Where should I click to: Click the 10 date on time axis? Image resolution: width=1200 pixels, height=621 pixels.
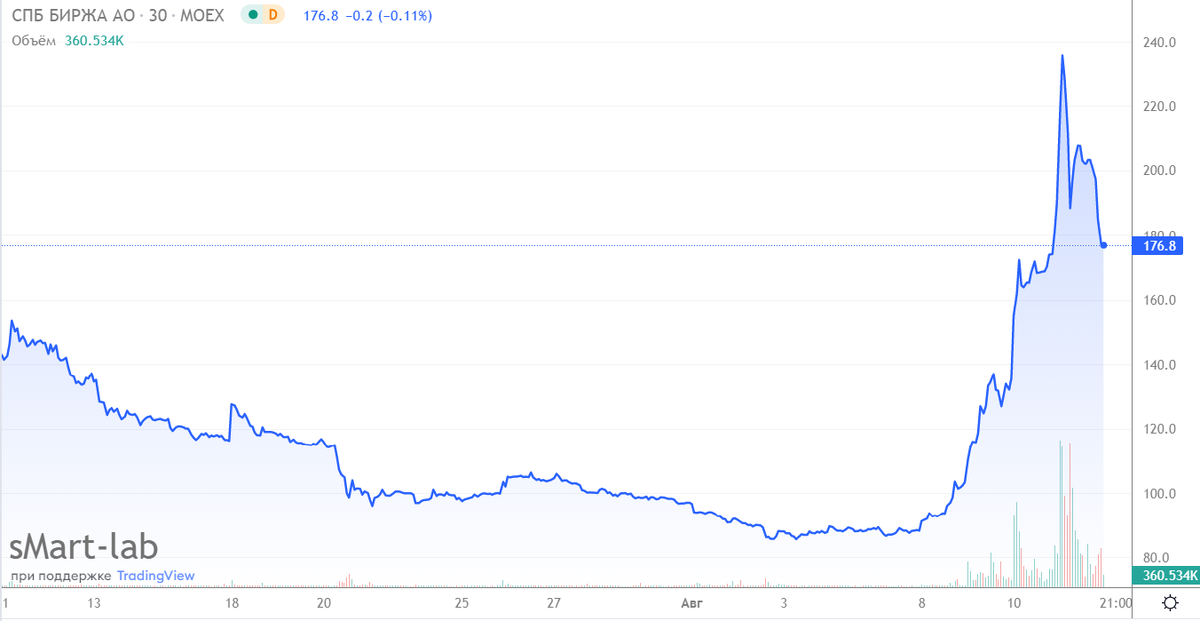(1014, 603)
